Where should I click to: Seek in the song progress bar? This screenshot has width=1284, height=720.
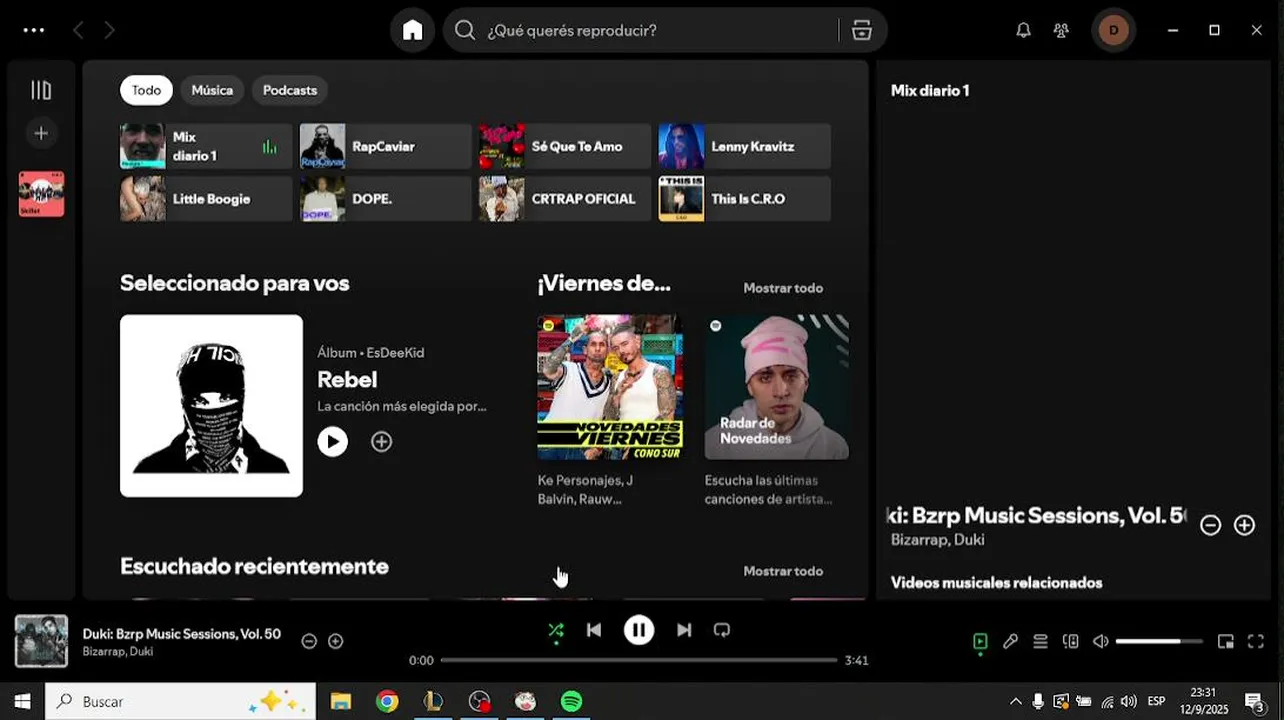[639, 660]
